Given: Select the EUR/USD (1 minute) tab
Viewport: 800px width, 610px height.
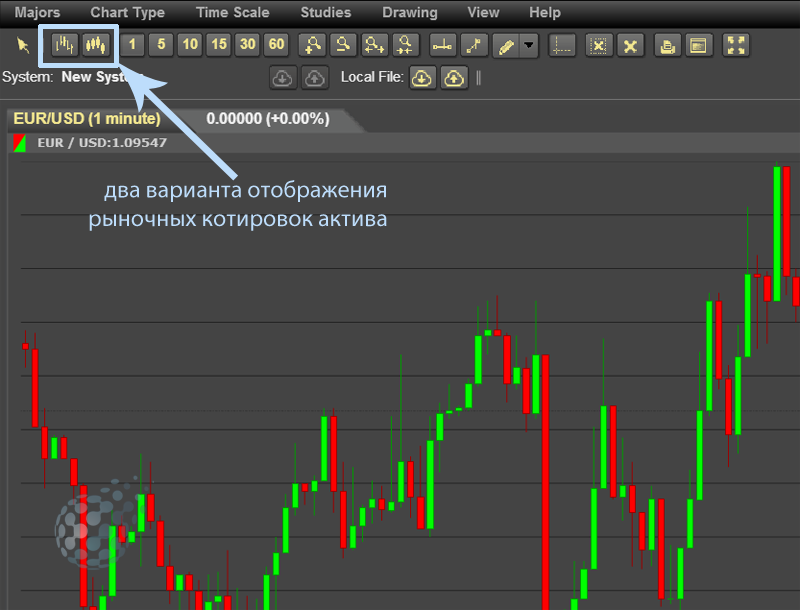Looking at the screenshot, I should (x=87, y=119).
